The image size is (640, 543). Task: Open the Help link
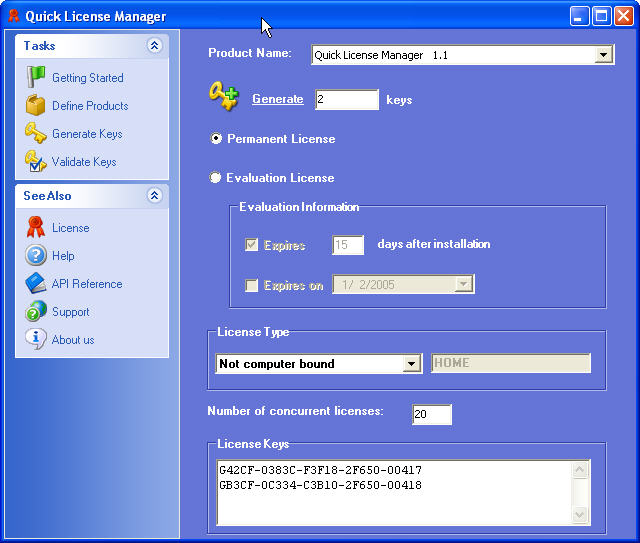[63, 256]
